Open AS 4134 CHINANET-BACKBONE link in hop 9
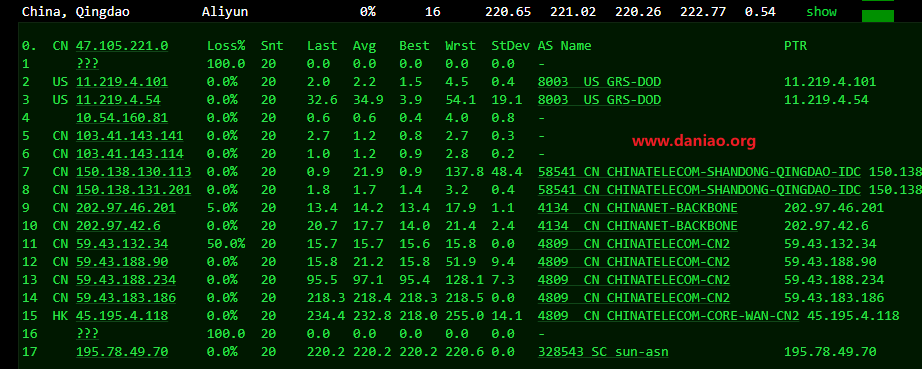 tap(637, 208)
